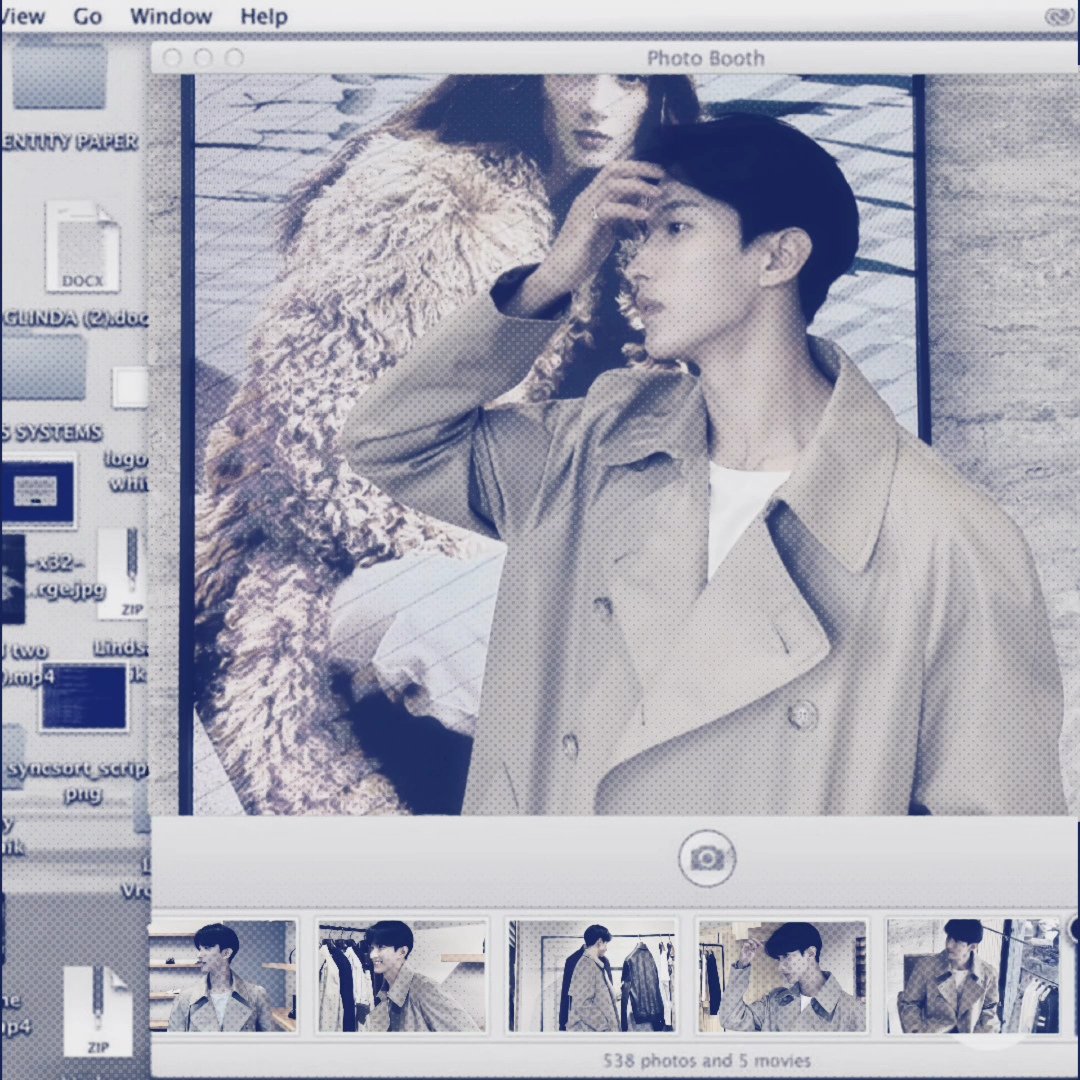Select the small white file icon beside S SYSTEMS
1080x1080 pixels.
pos(131,387)
